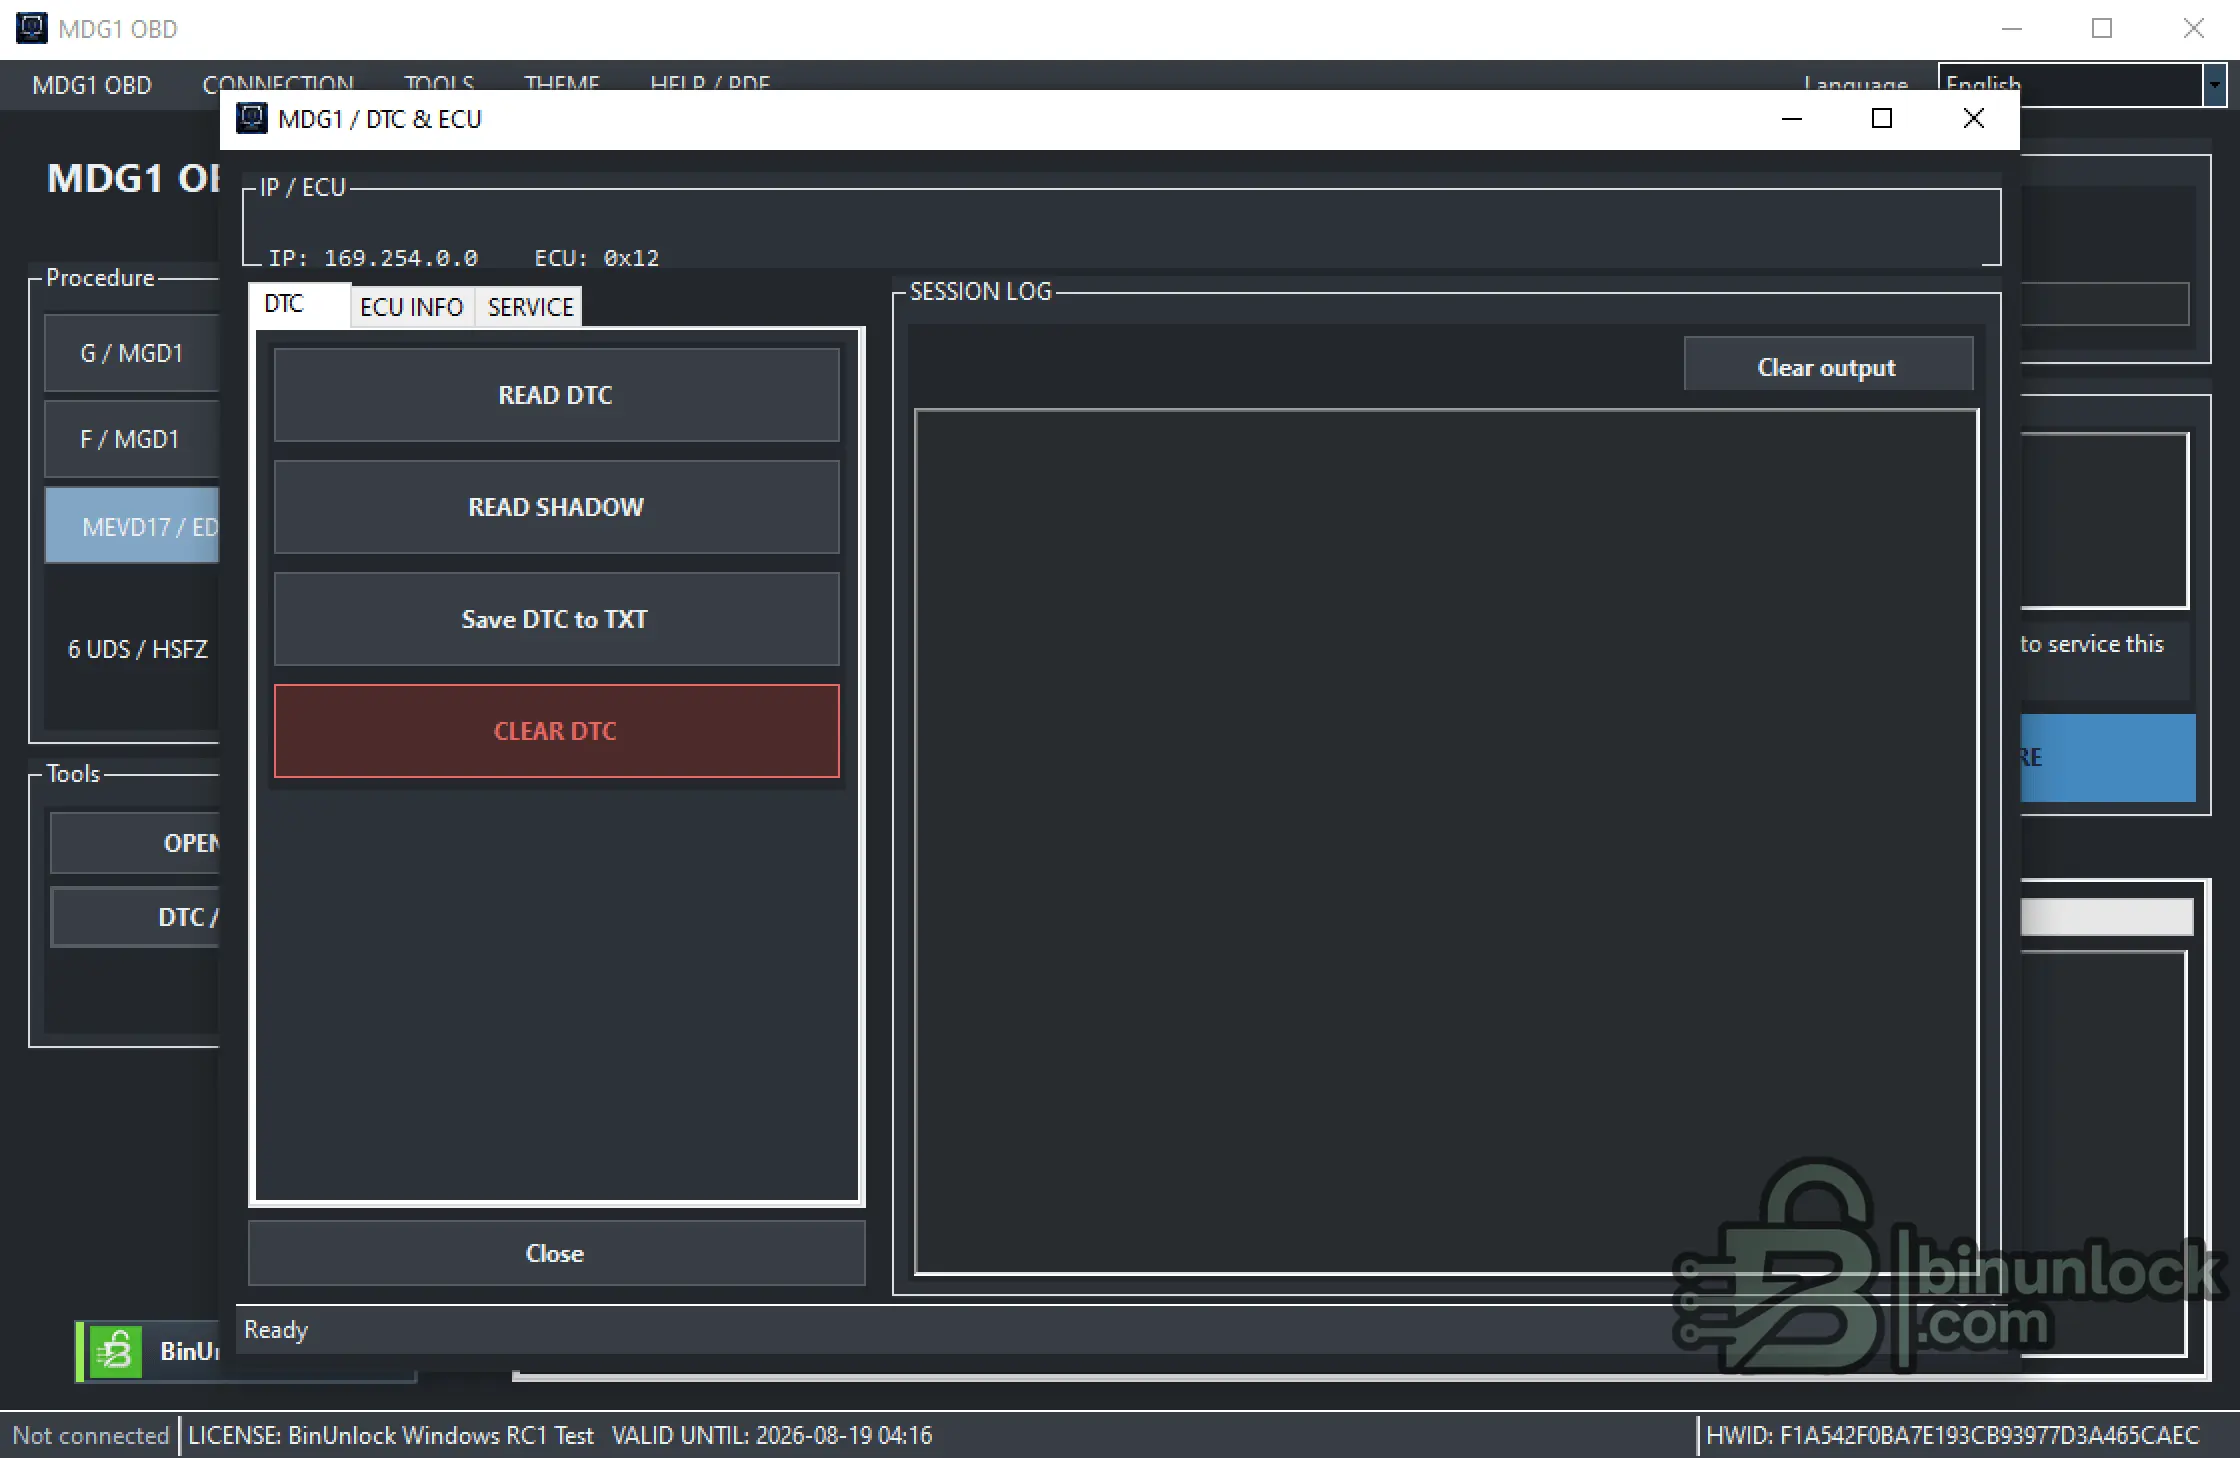The image size is (2240, 1458).
Task: Open the TOOLS menu
Action: (439, 82)
